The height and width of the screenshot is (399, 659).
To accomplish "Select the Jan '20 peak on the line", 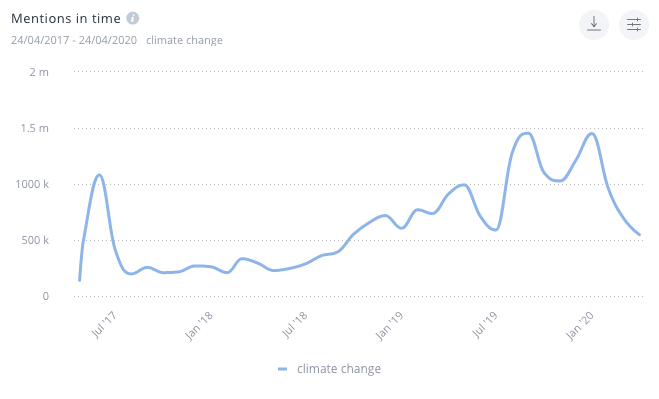I will pyautogui.click(x=592, y=134).
